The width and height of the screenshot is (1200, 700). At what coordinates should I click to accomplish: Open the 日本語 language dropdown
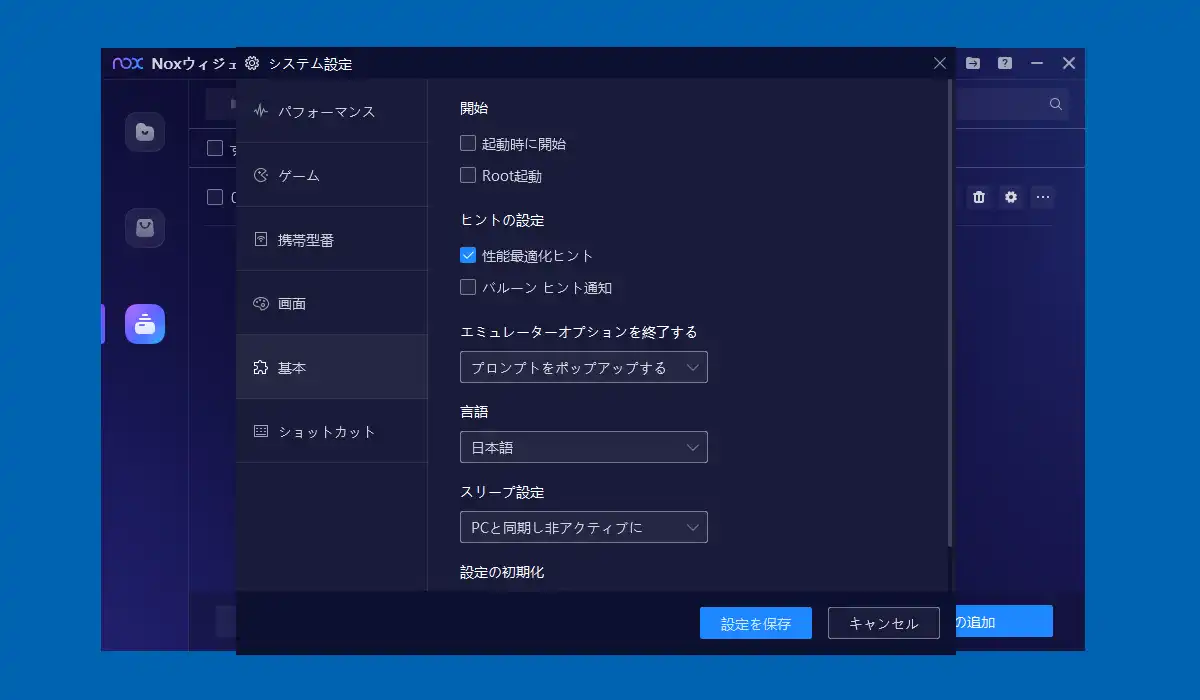(x=584, y=447)
